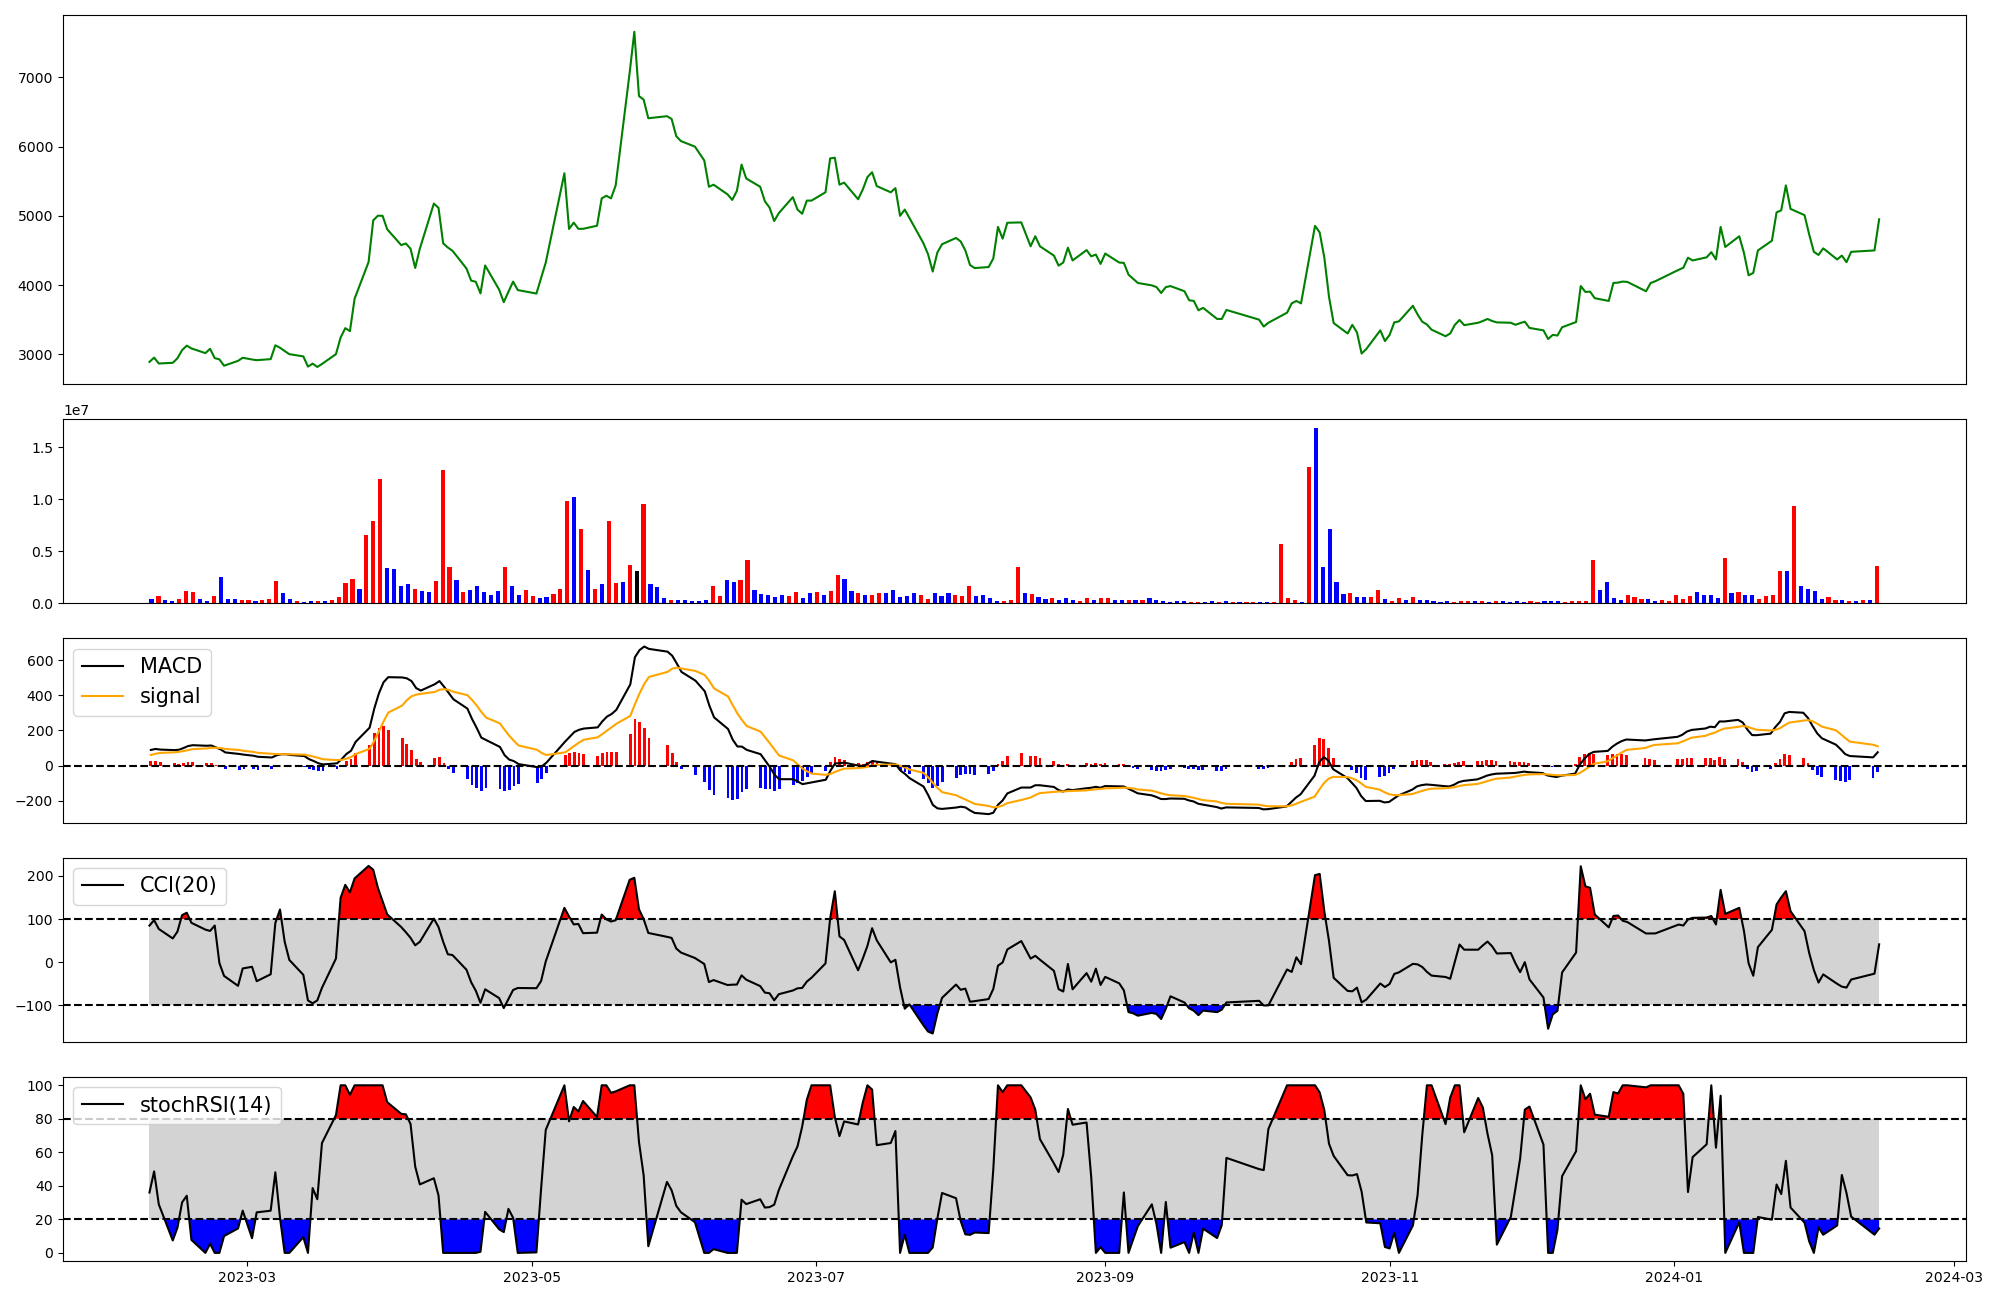Click the 1.5 volume axis tick label
The image size is (2000, 1300).
pos(41,448)
